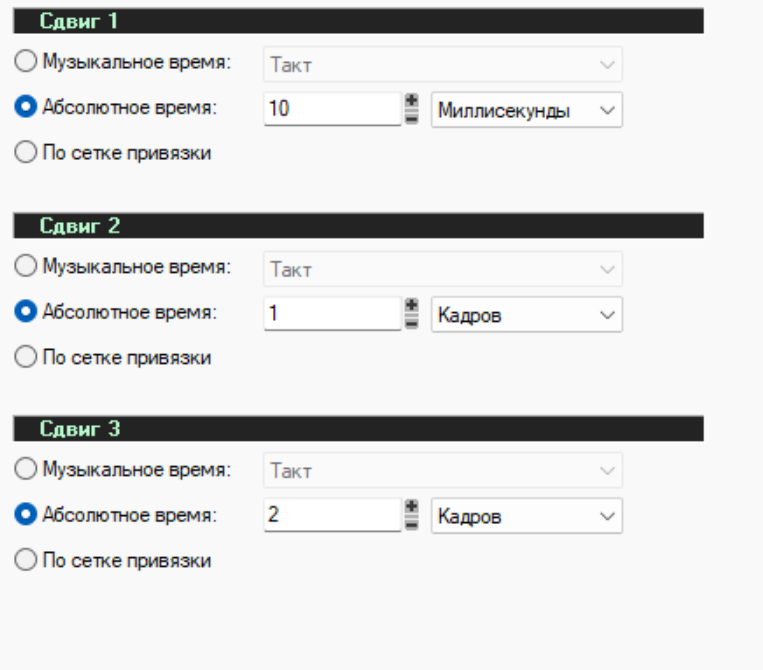Click the Сдвиг 1 time field showing 10
The image size is (763, 670).
[x=331, y=109]
